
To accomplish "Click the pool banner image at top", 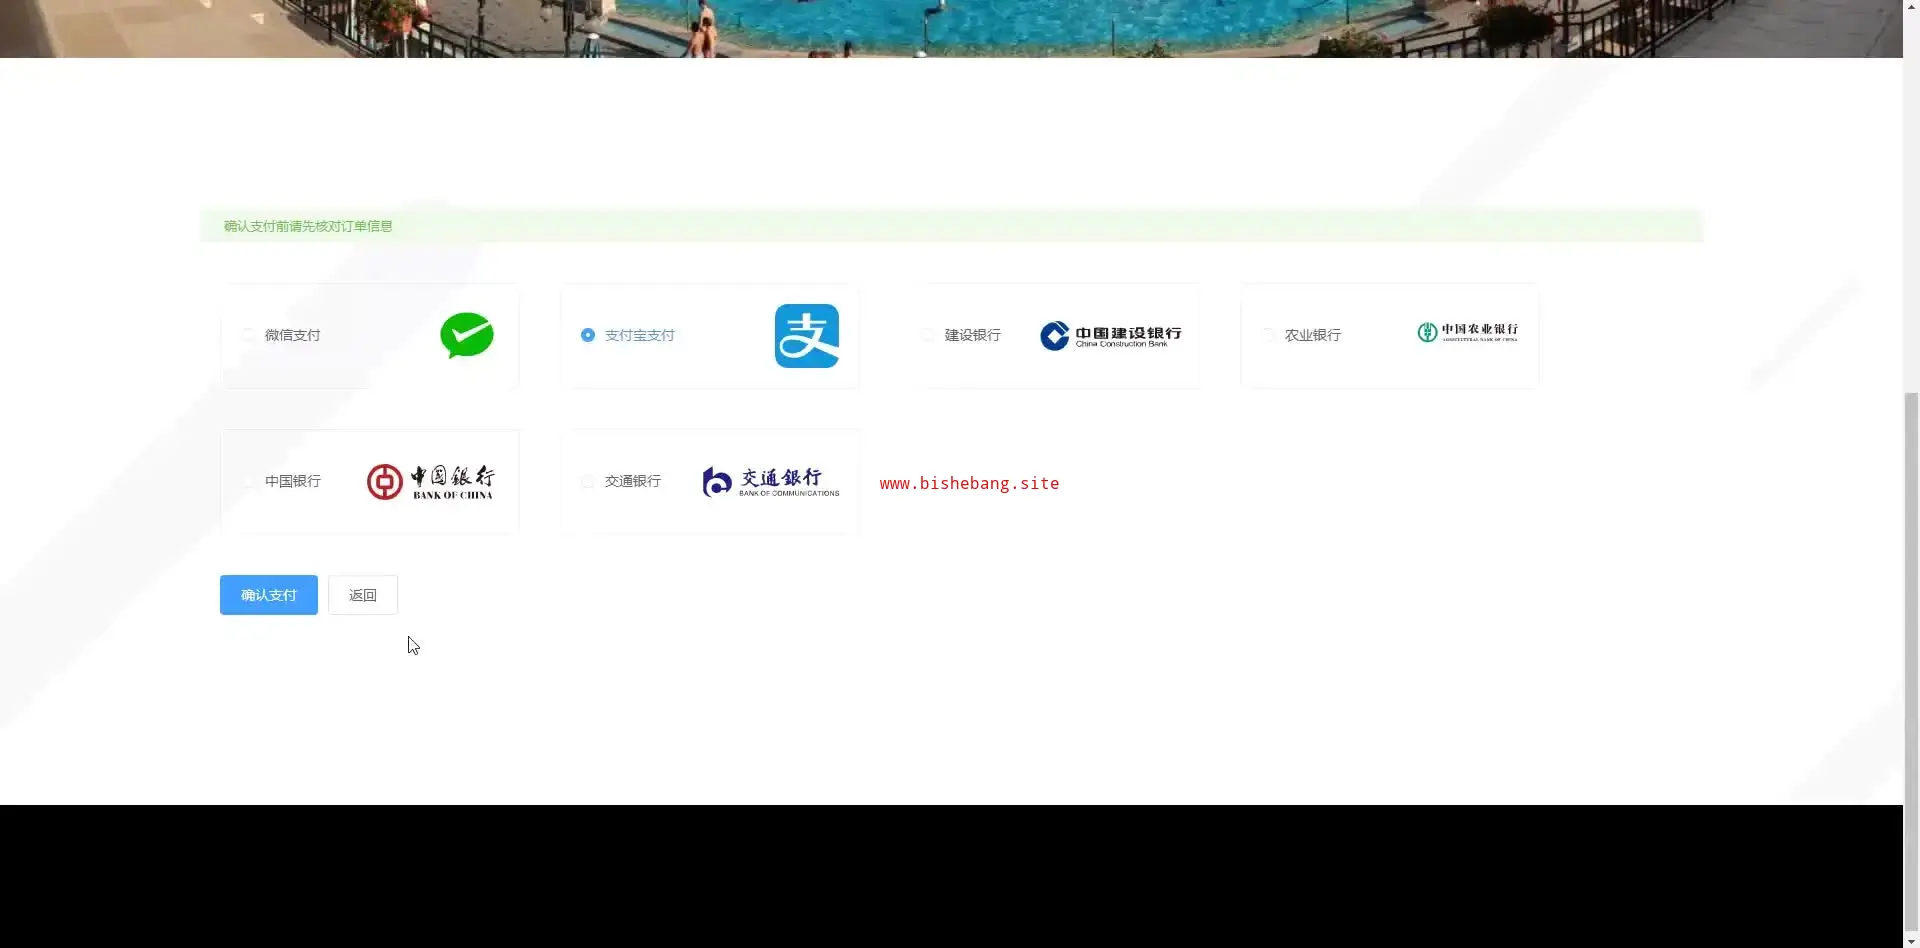I will pos(951,29).
